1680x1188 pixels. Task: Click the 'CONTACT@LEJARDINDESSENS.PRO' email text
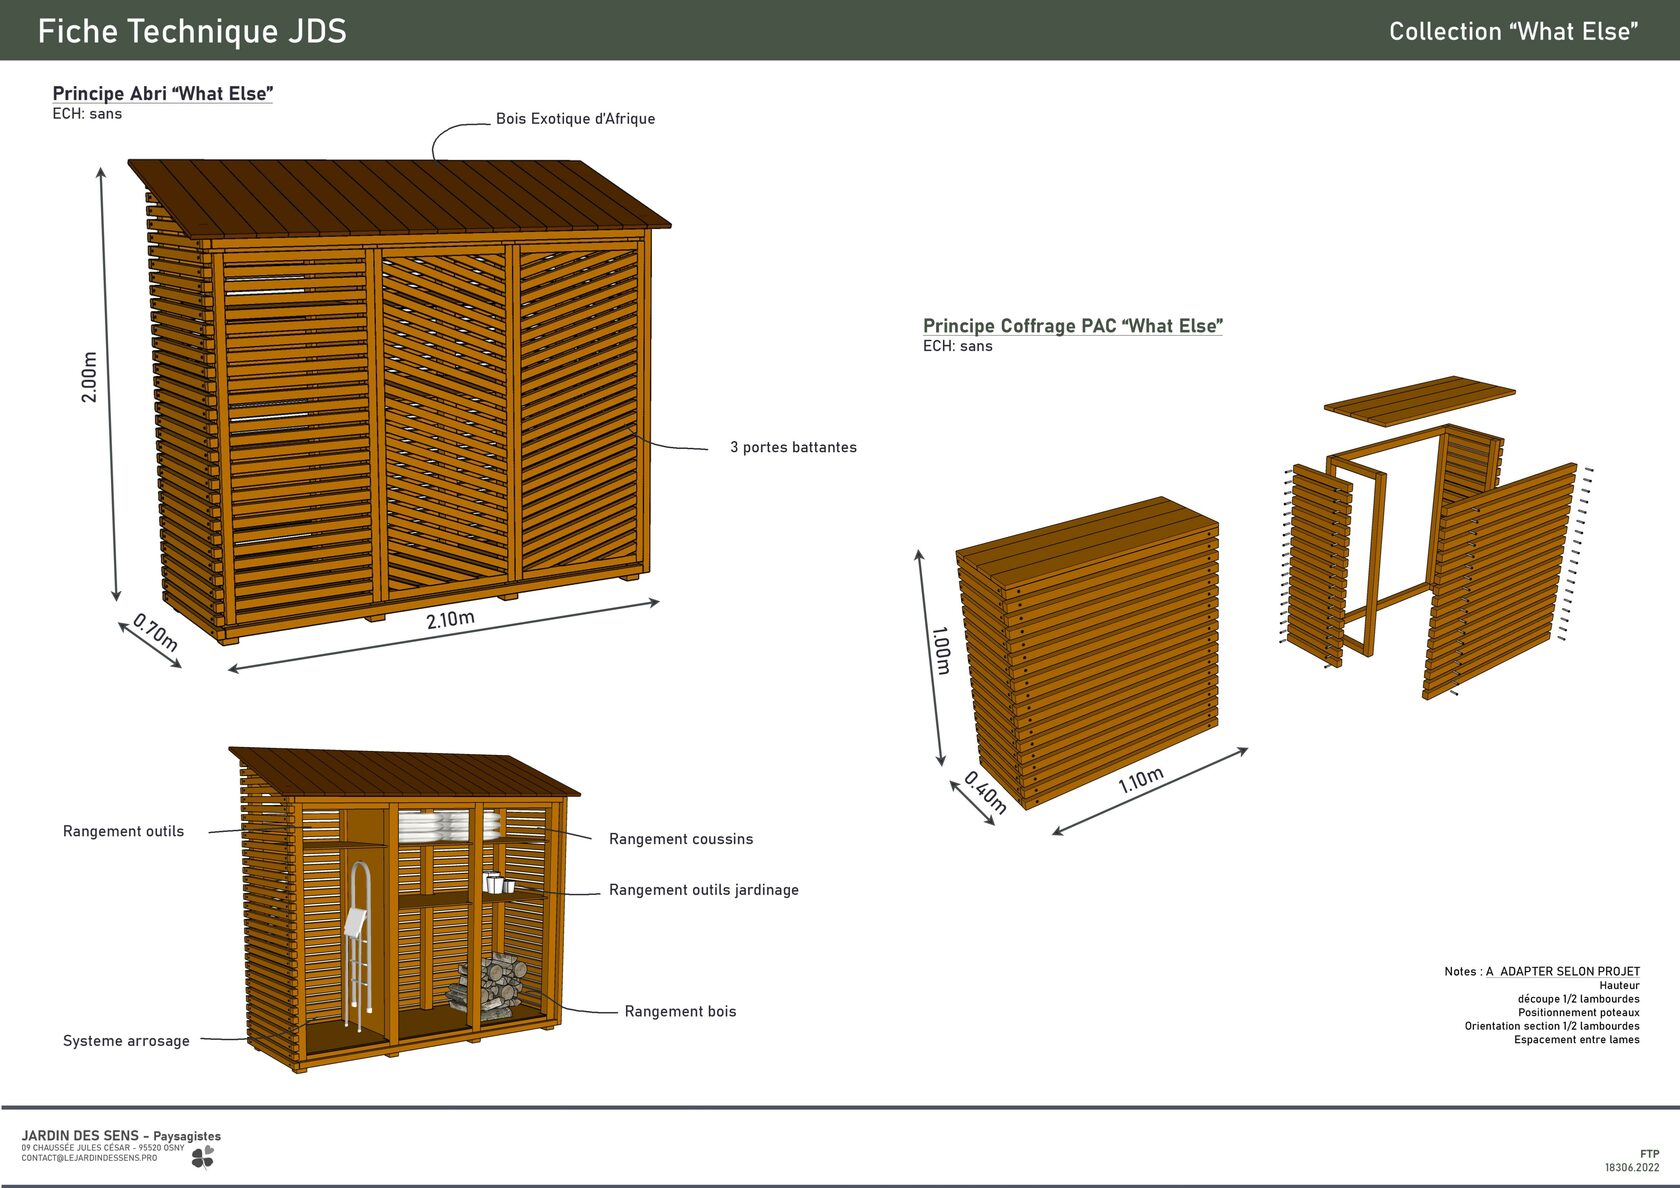pos(89,1158)
